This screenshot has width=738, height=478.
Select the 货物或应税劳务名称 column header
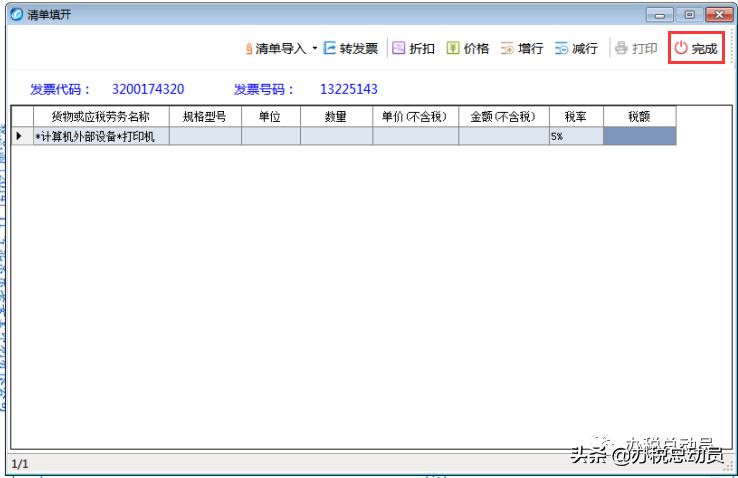tap(101, 116)
